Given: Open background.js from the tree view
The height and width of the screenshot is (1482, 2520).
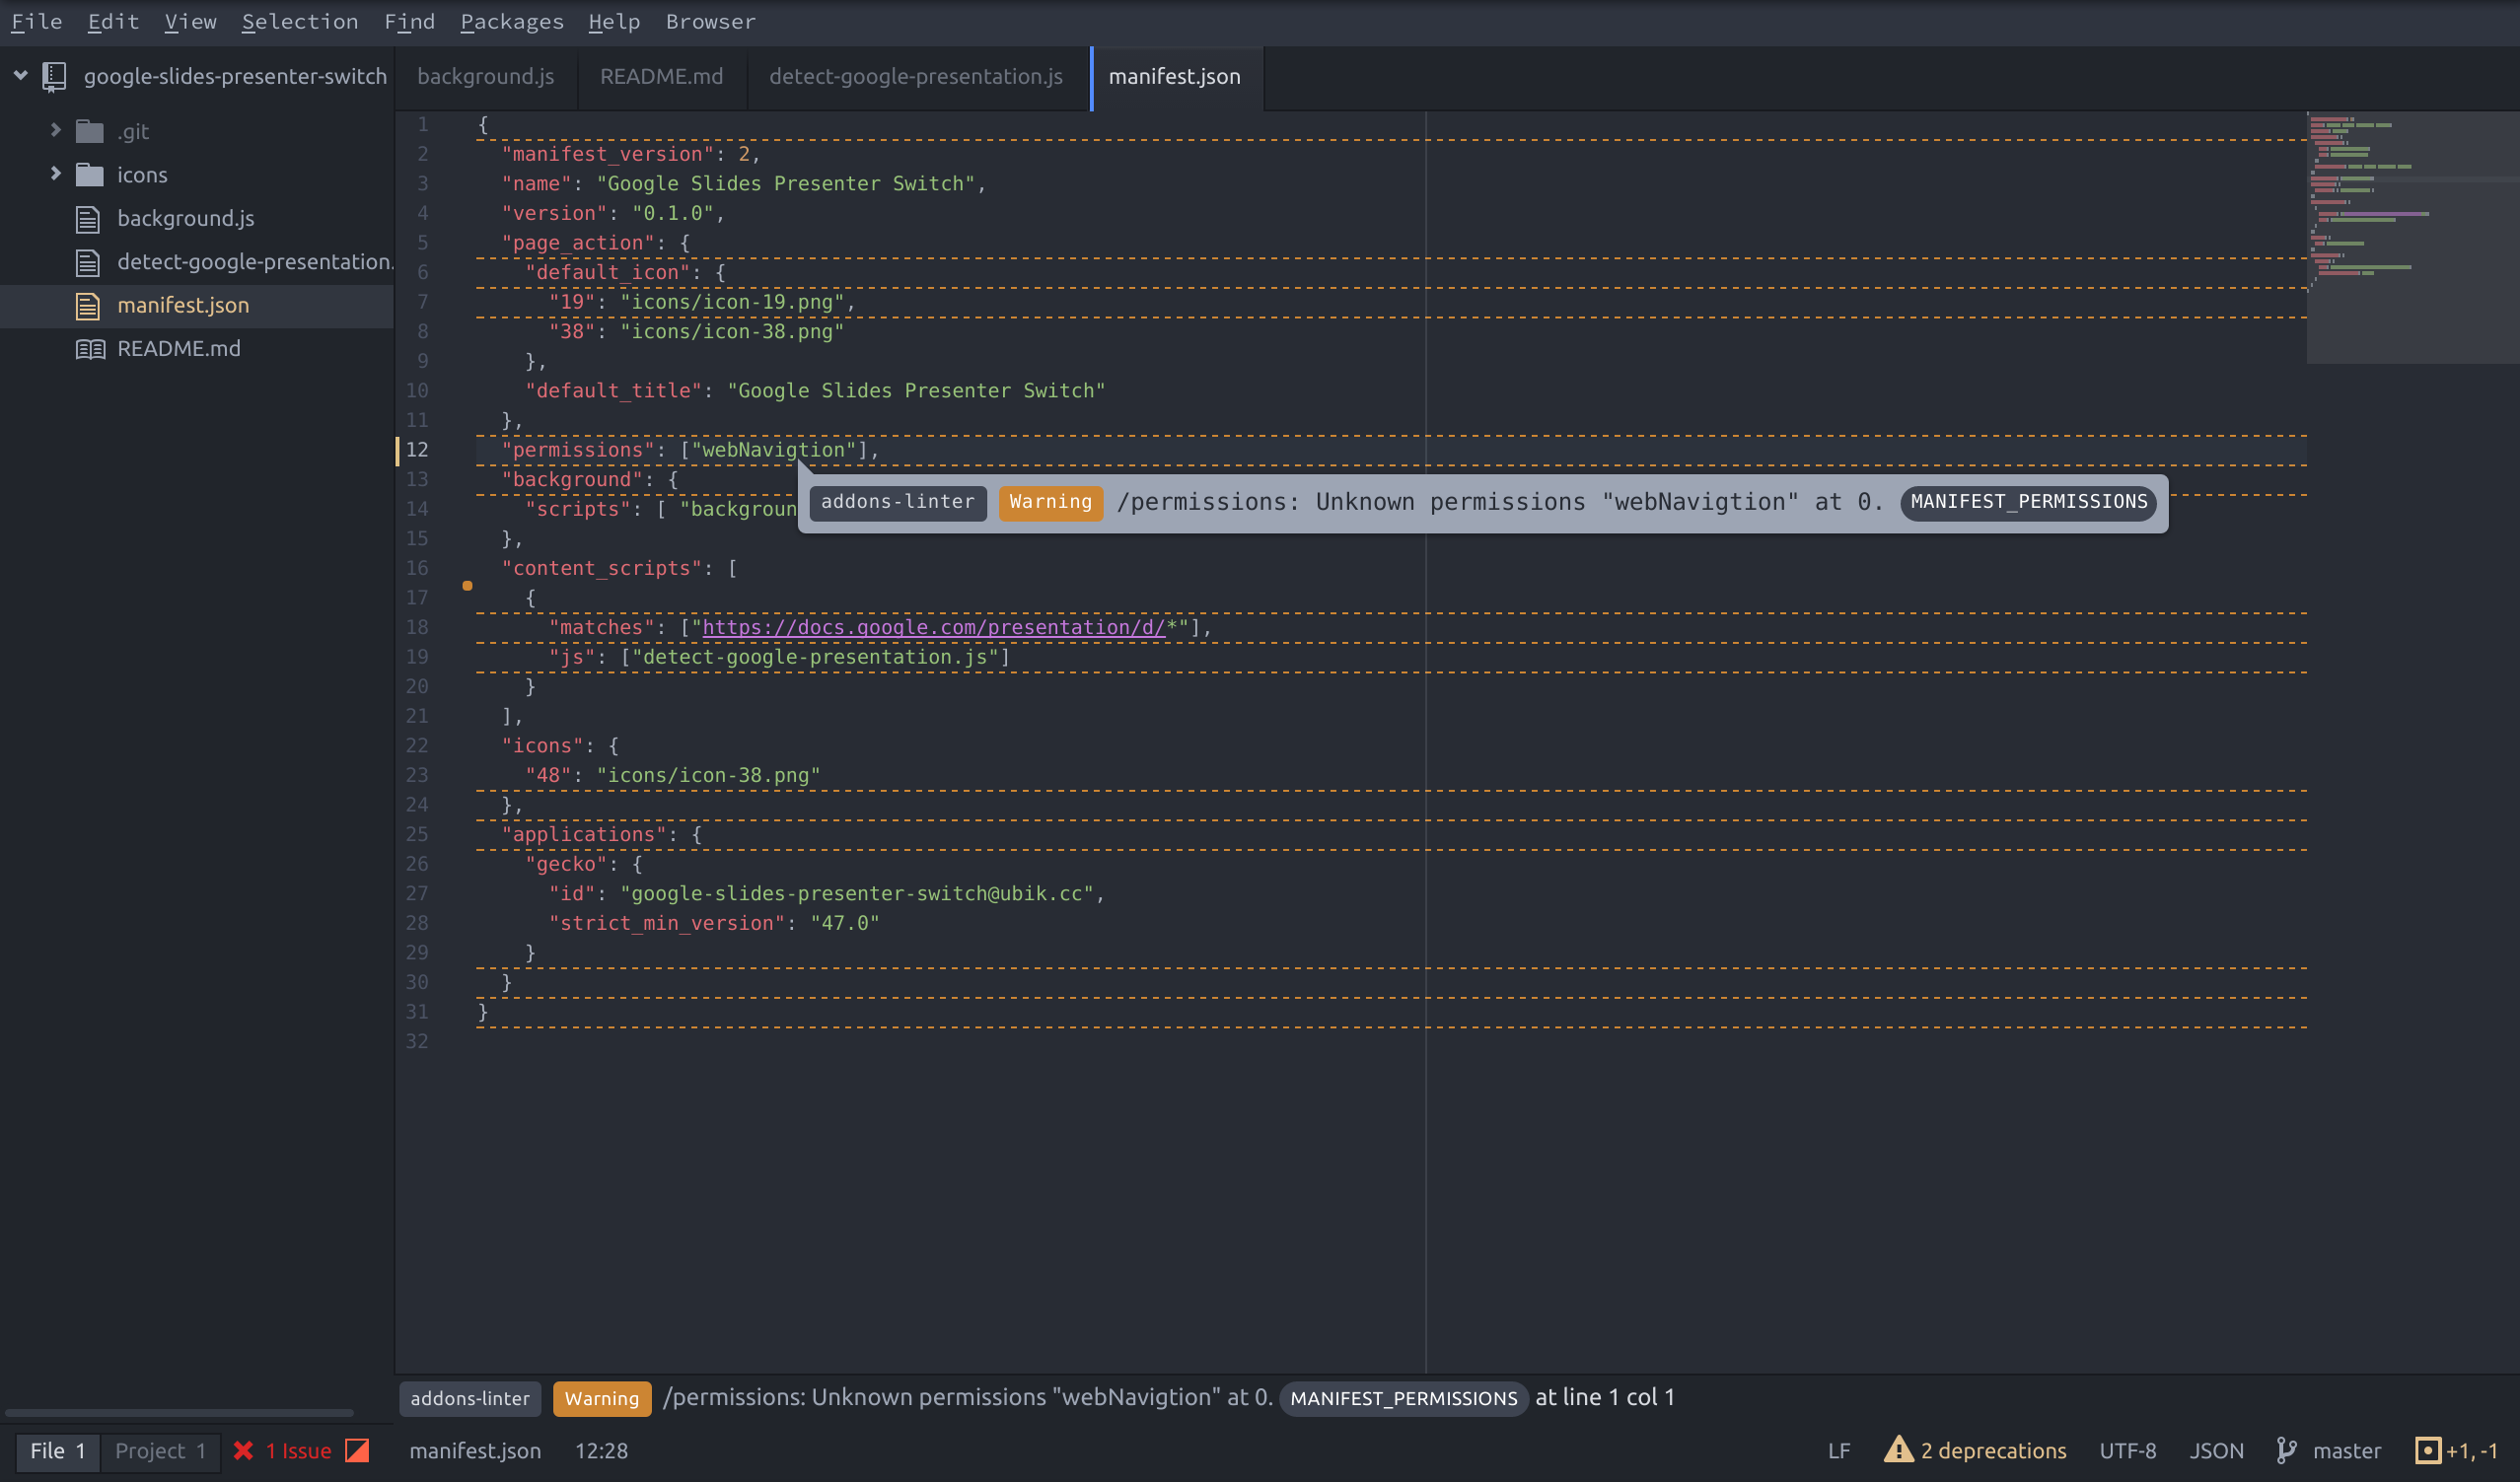Looking at the screenshot, I should 186,218.
